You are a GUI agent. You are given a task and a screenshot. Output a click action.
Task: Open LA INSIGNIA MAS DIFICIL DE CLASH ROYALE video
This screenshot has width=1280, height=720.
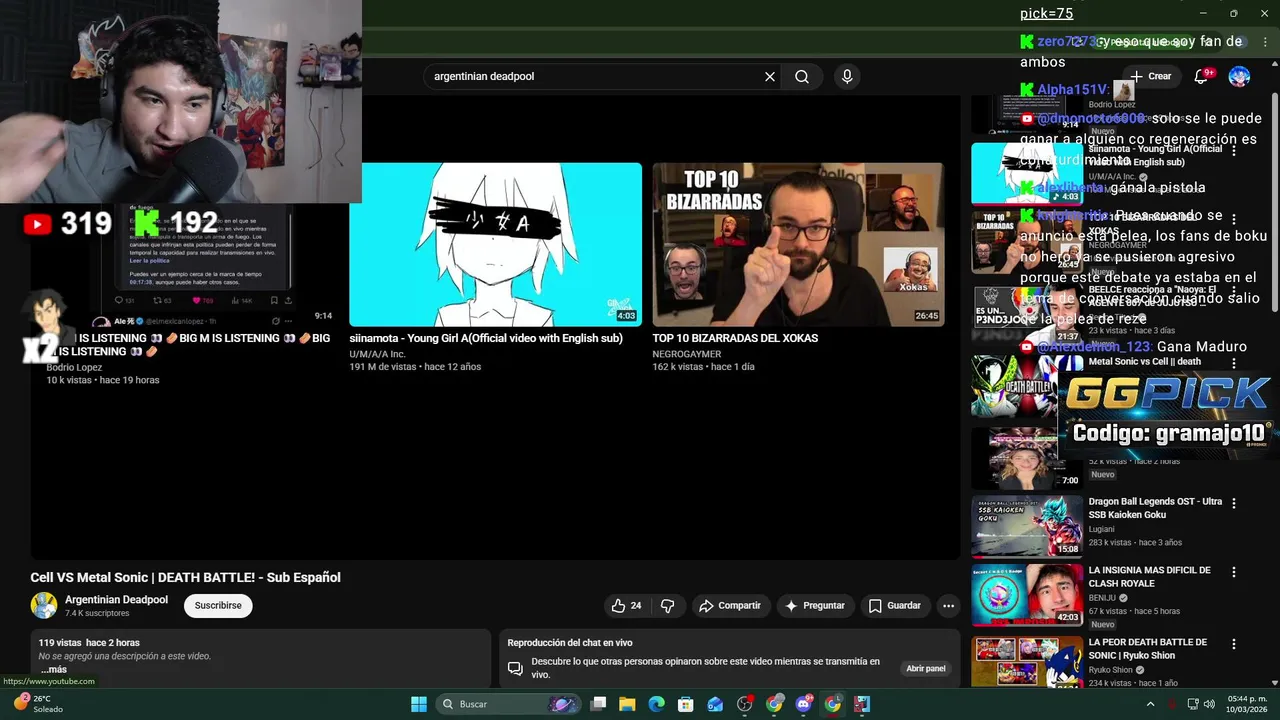[1149, 577]
